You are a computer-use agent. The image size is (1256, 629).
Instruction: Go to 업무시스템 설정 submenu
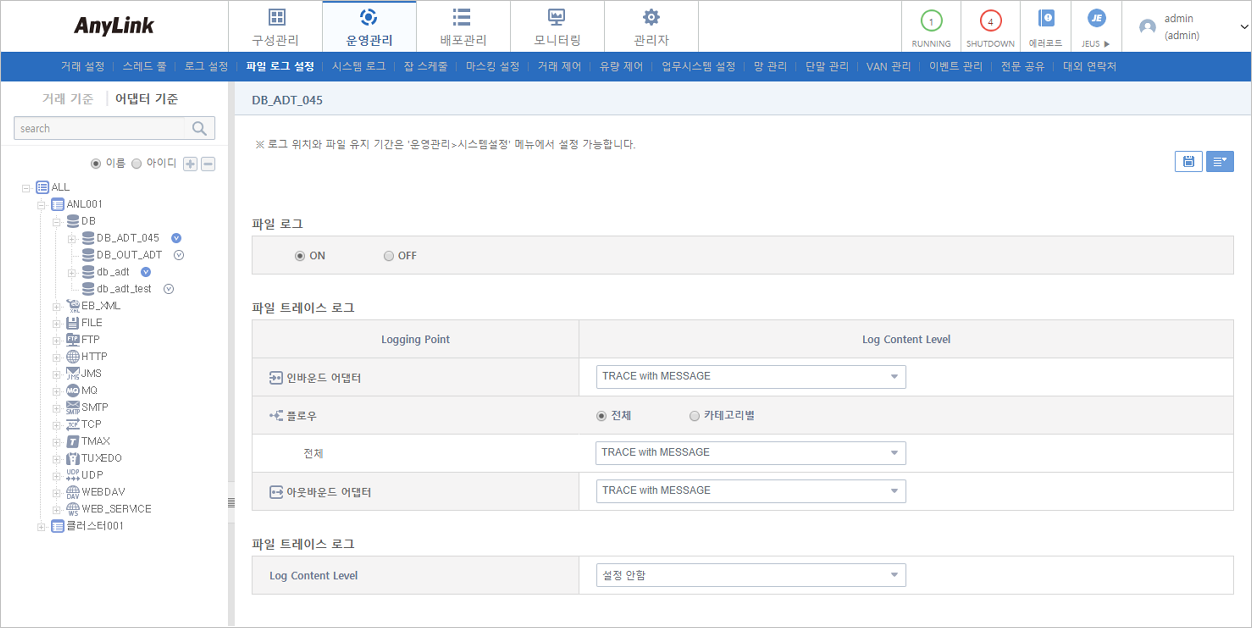[x=698, y=67]
